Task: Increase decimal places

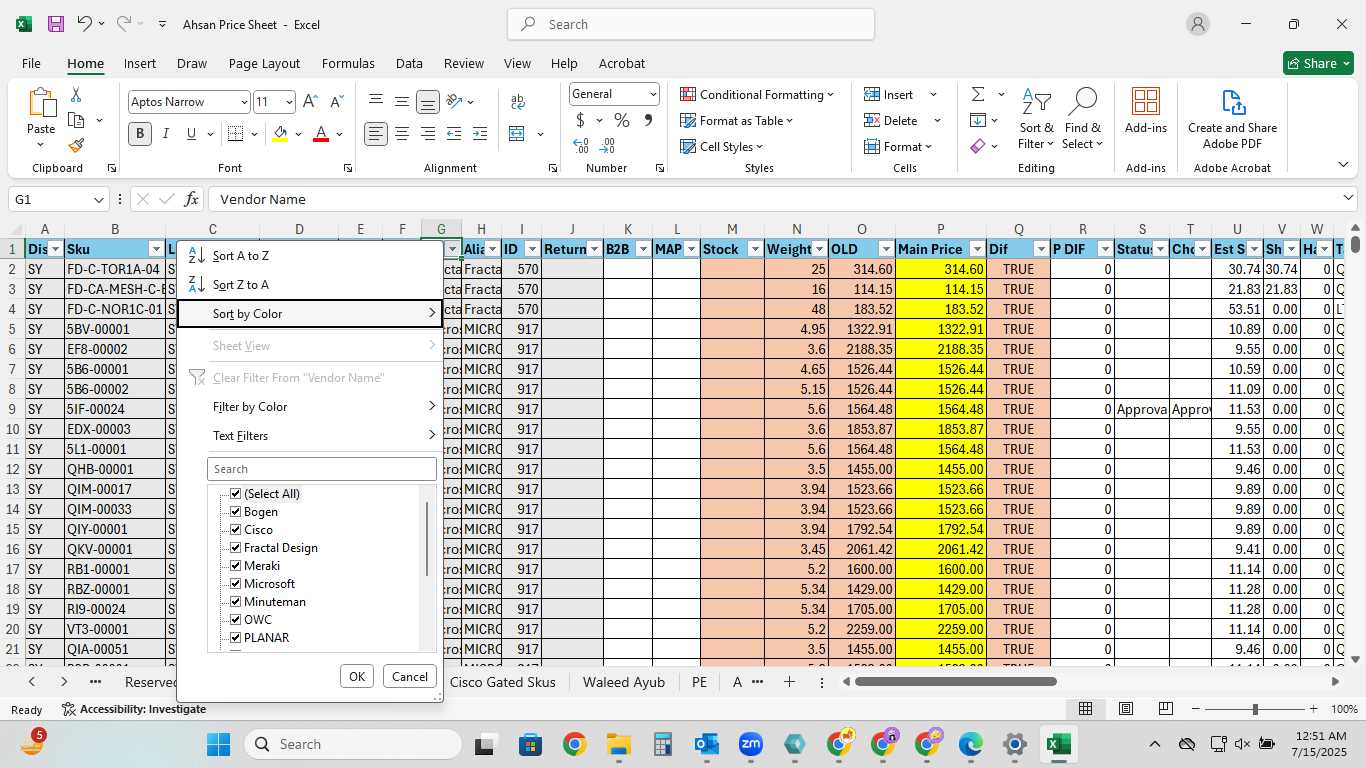Action: click(581, 146)
